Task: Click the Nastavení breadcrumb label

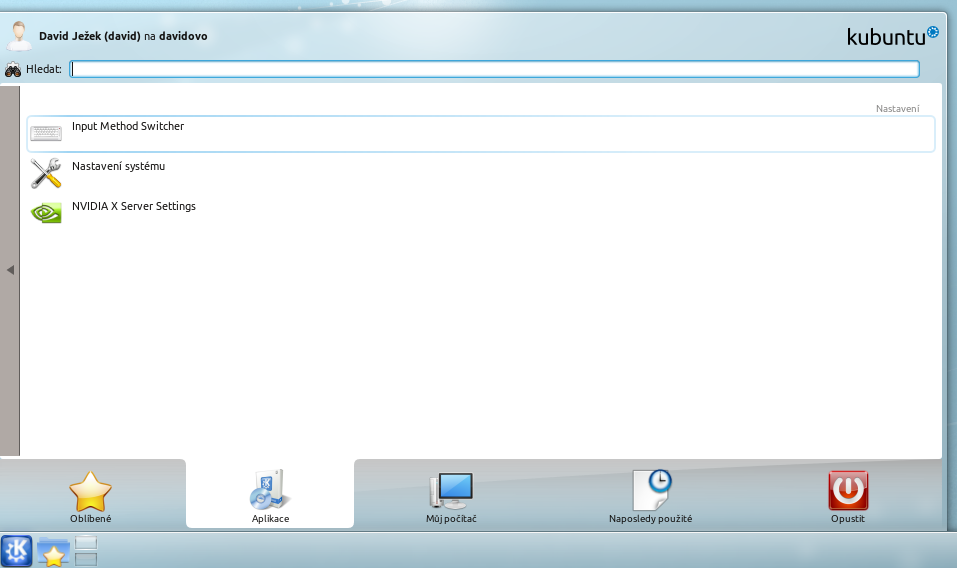Action: 897,109
